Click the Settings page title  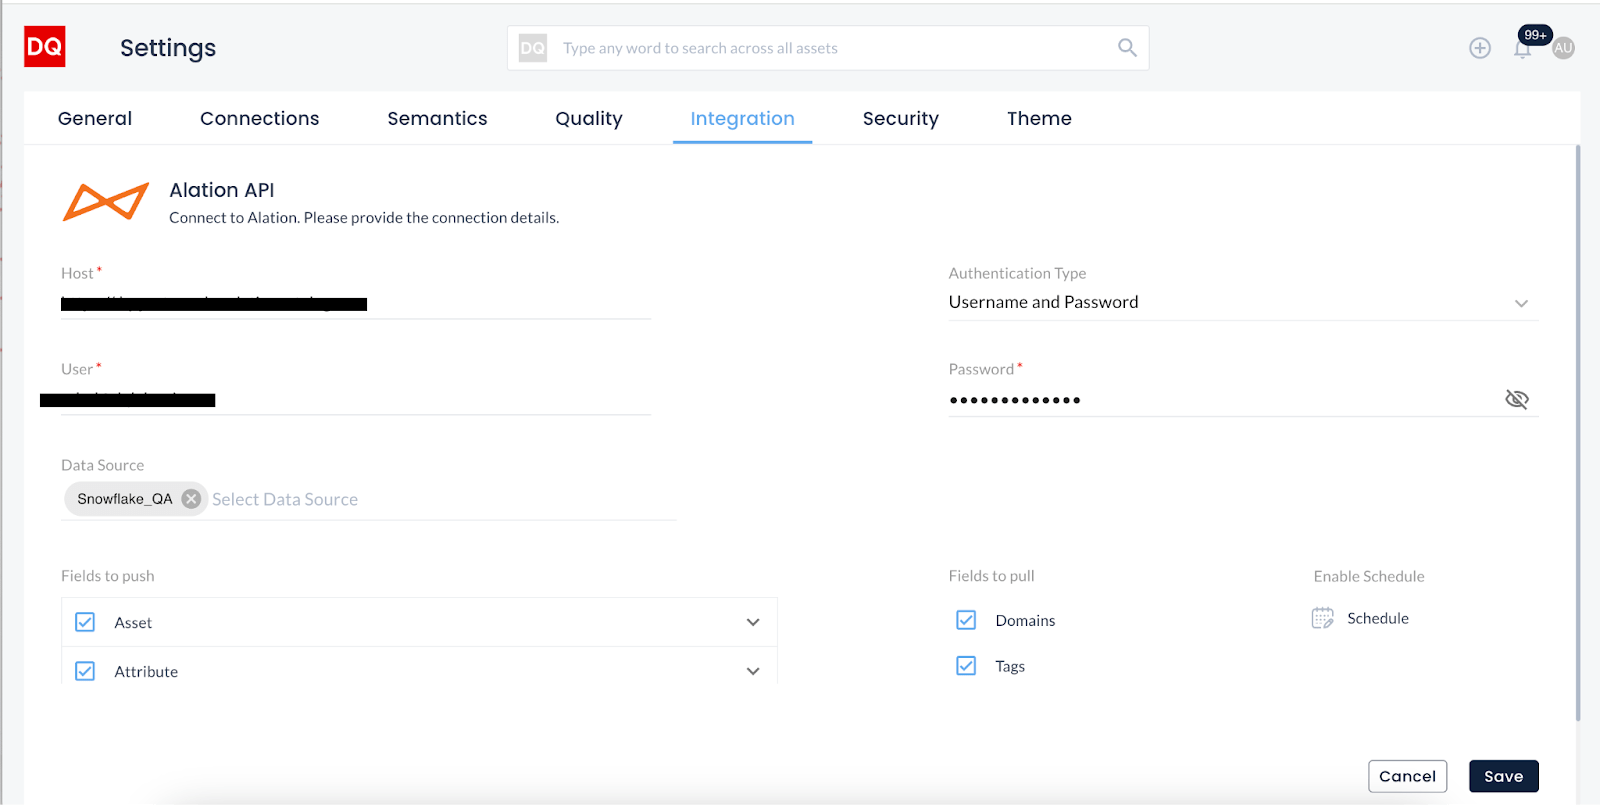pyautogui.click(x=168, y=48)
